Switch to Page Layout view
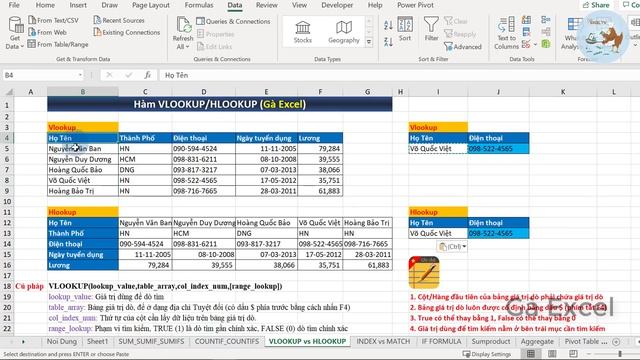 (x=552, y=354)
